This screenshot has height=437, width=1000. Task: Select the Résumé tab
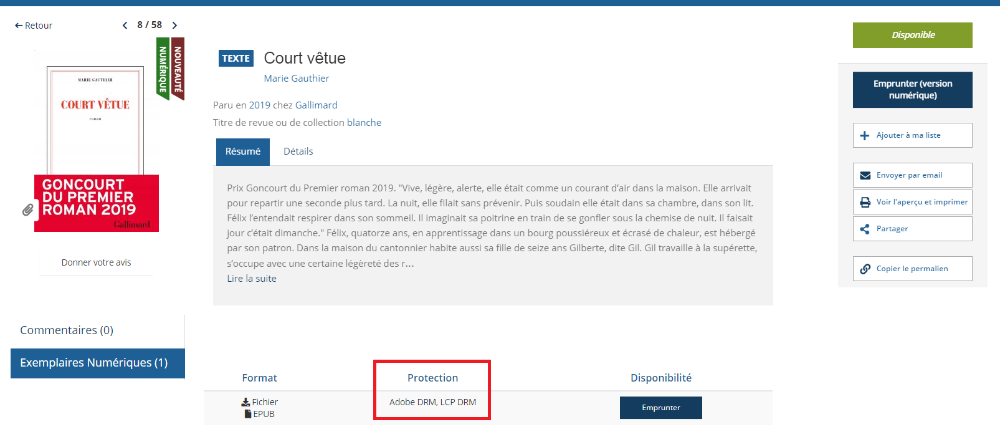[x=243, y=152]
